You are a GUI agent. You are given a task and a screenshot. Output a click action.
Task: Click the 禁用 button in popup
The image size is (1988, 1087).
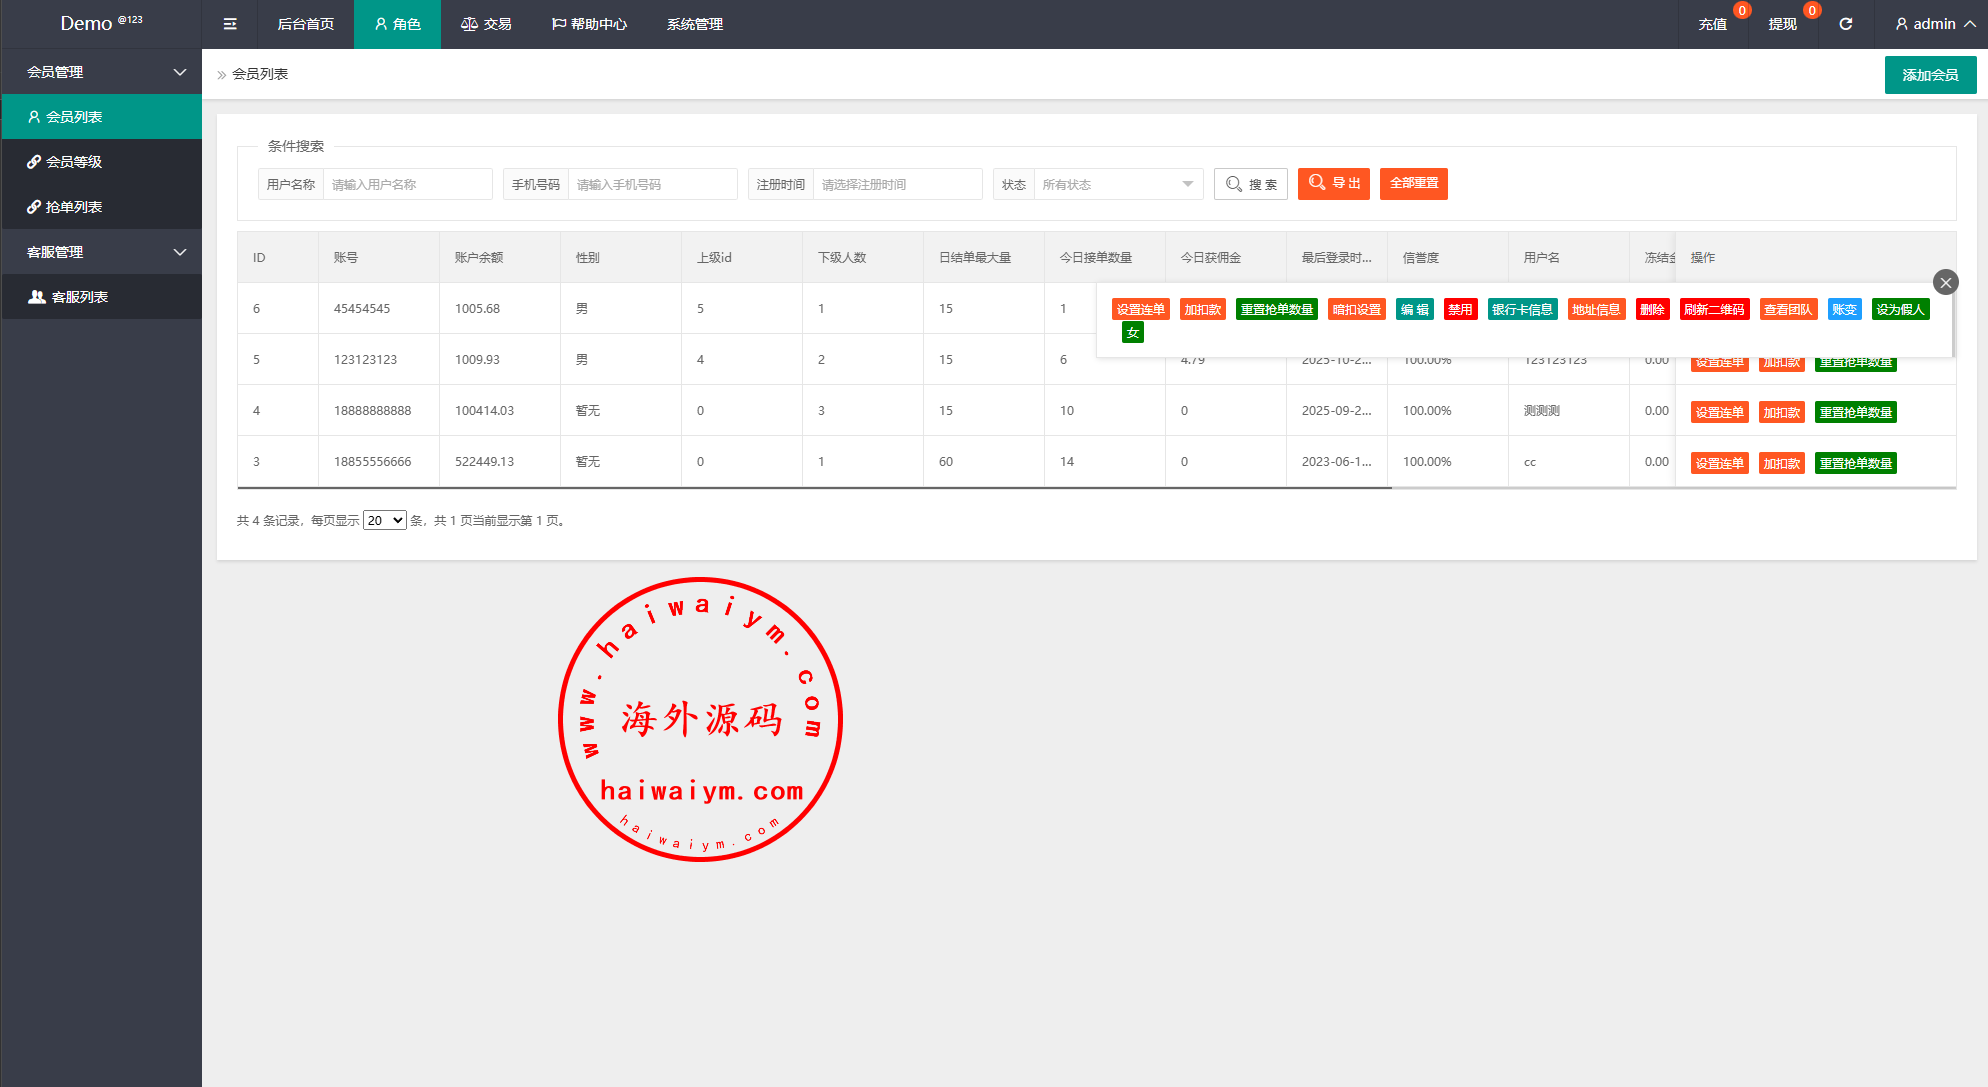point(1460,310)
